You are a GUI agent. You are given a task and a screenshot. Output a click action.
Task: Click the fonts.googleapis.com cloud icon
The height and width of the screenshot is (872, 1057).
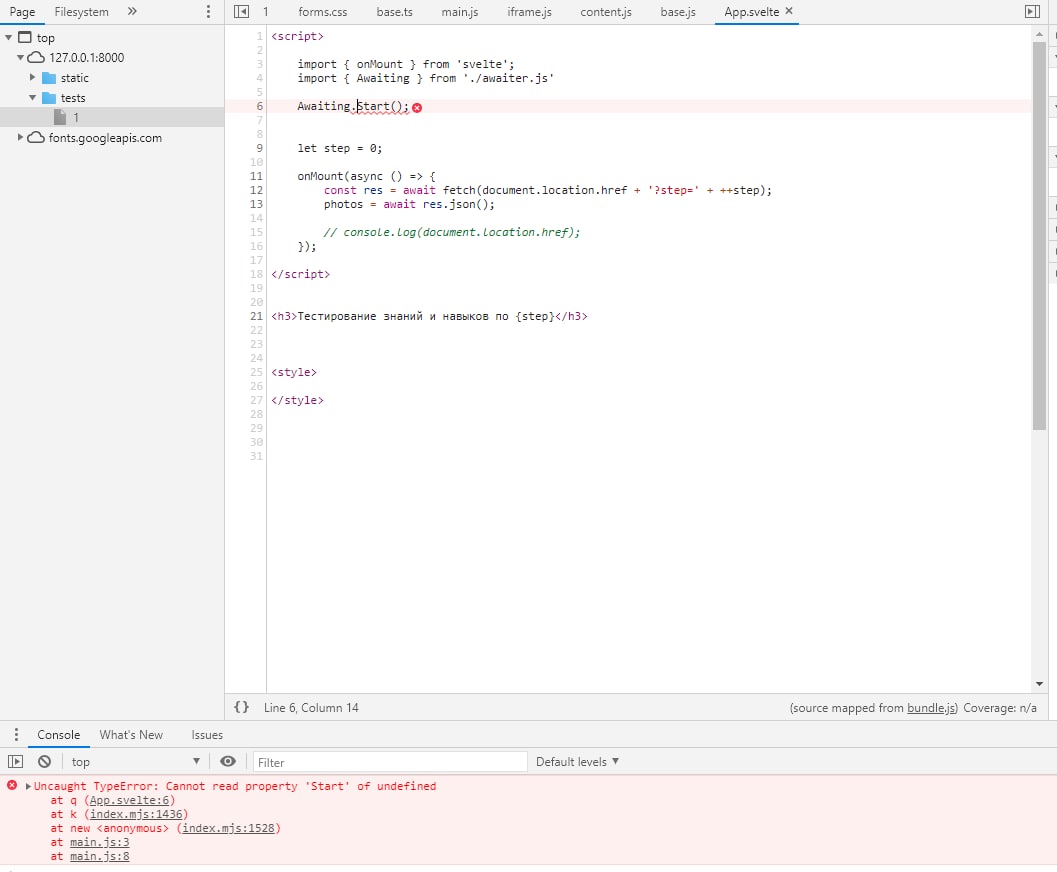pyautogui.click(x=36, y=137)
